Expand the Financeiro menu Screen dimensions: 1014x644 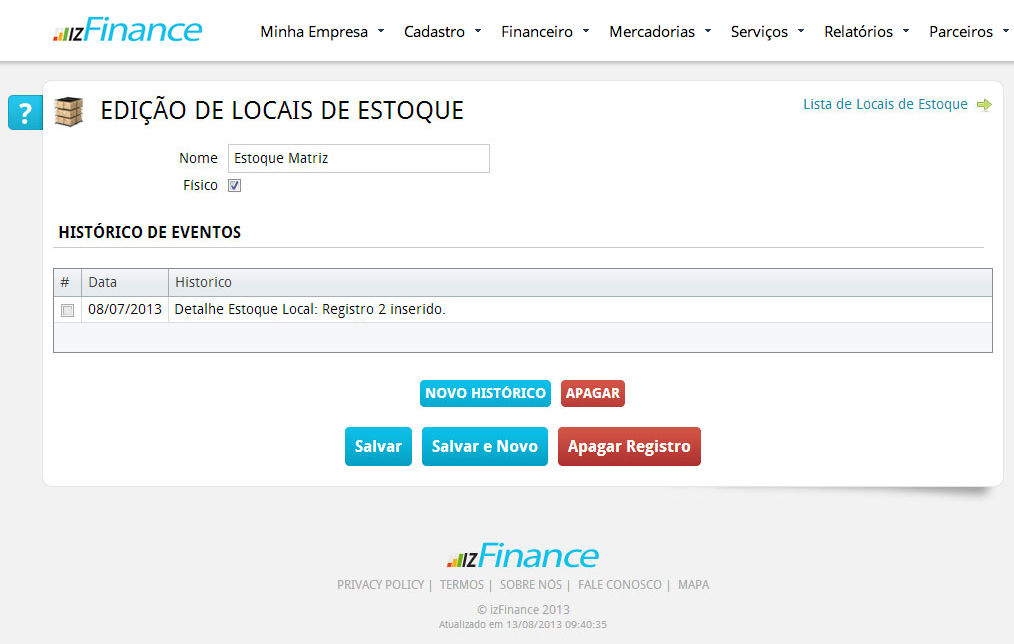545,32
